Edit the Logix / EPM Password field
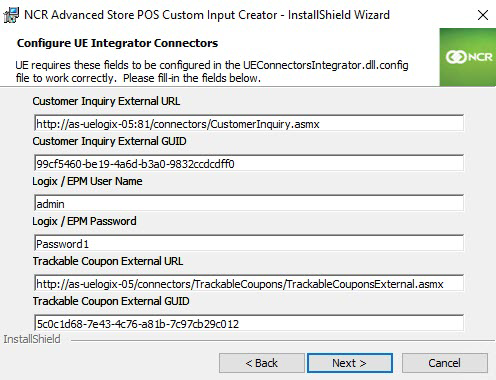The width and height of the screenshot is (496, 380). coord(249,243)
